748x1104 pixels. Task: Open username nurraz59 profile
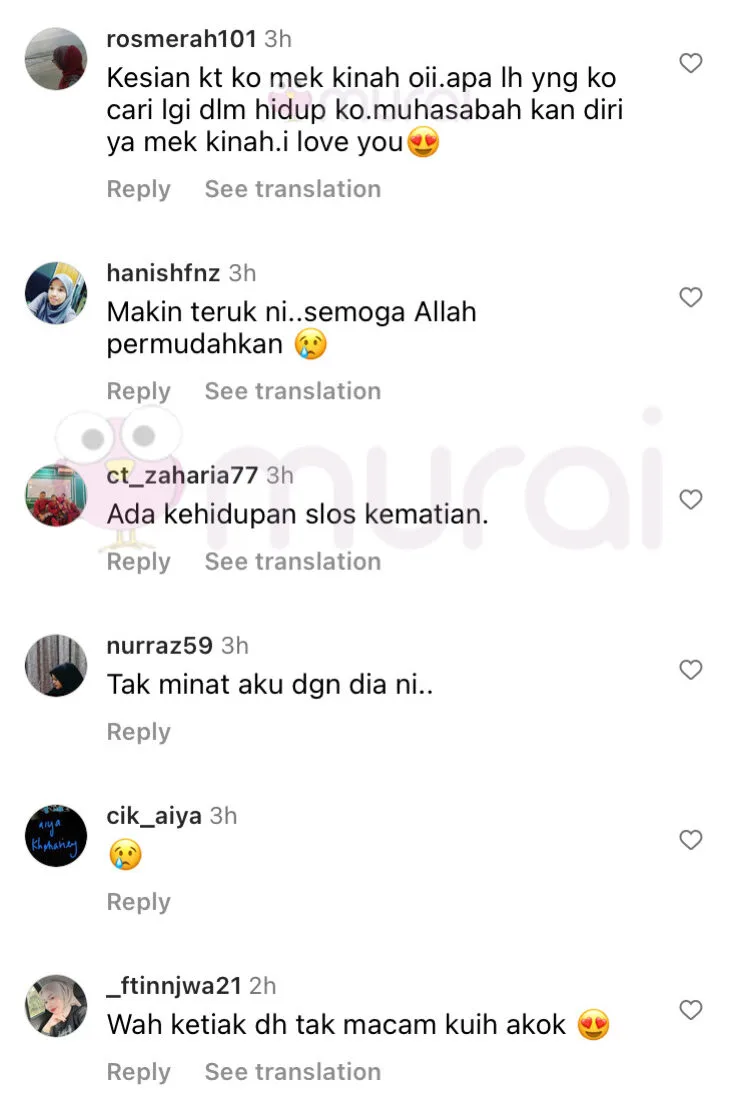[x=159, y=646]
